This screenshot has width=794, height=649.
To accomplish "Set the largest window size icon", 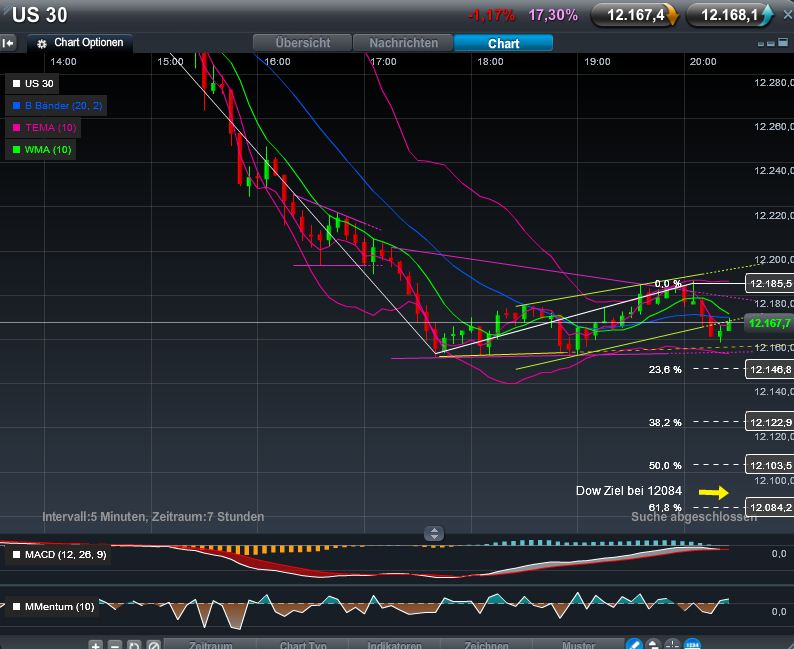I will [x=783, y=43].
